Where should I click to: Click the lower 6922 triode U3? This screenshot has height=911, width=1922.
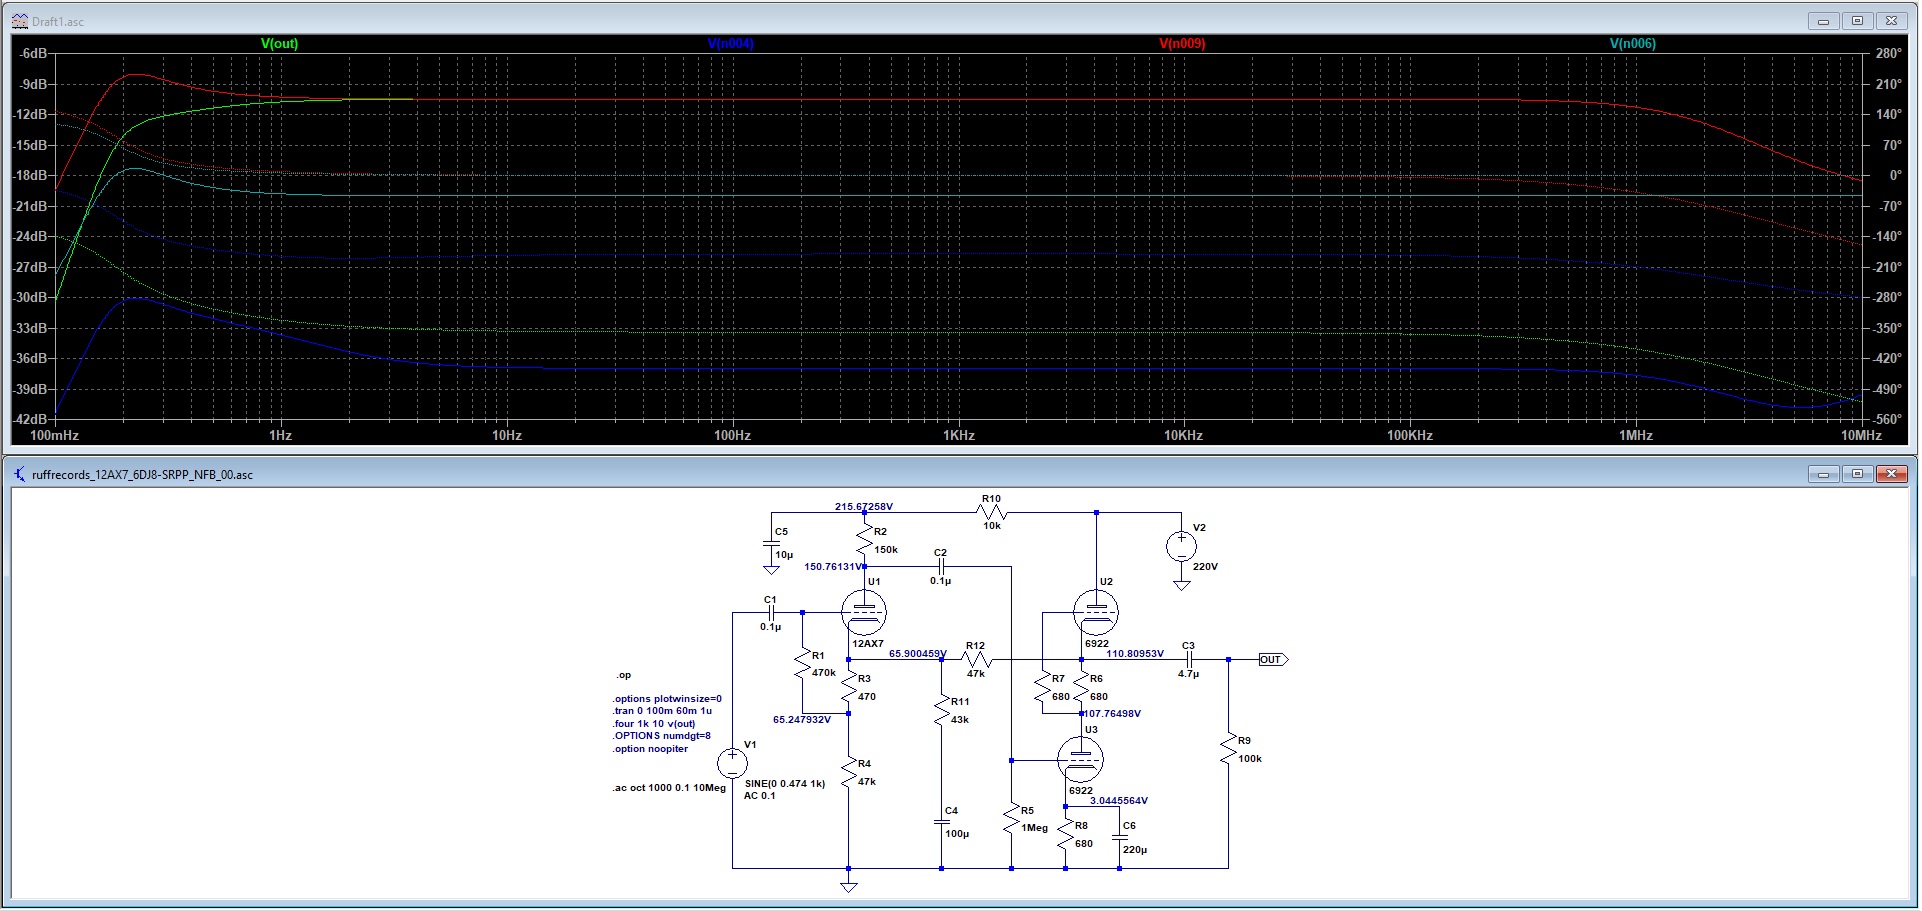pyautogui.click(x=1080, y=760)
